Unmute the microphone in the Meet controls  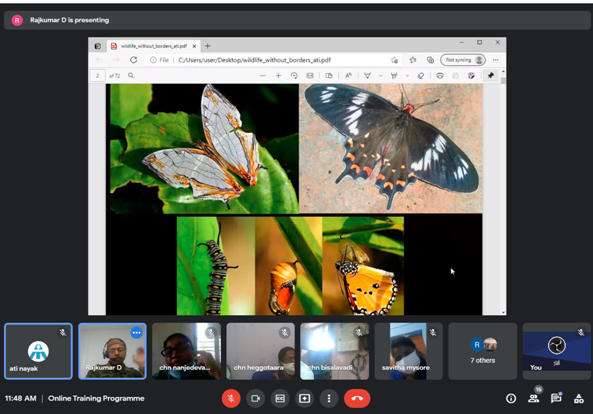231,398
